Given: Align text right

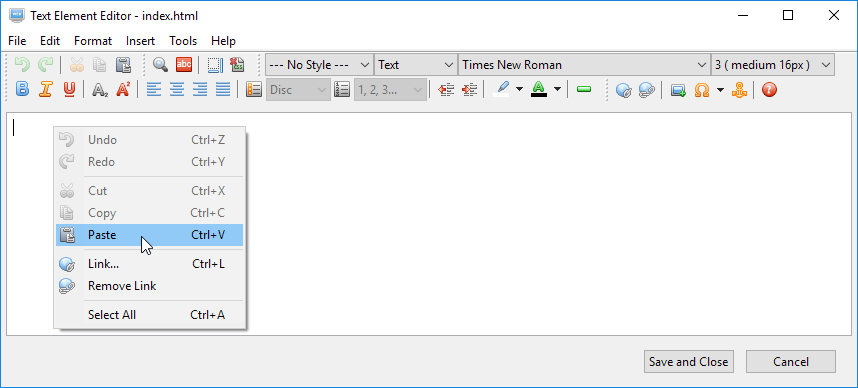Looking at the screenshot, I should coord(200,89).
